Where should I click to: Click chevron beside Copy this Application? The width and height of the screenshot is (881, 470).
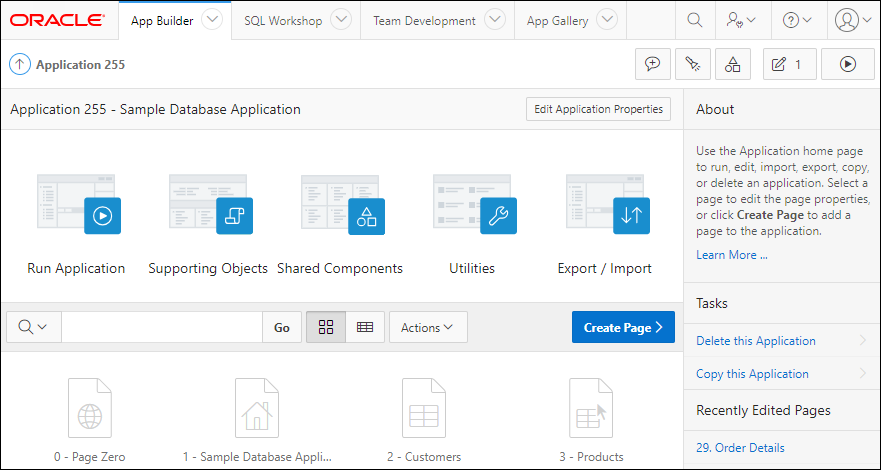(863, 373)
